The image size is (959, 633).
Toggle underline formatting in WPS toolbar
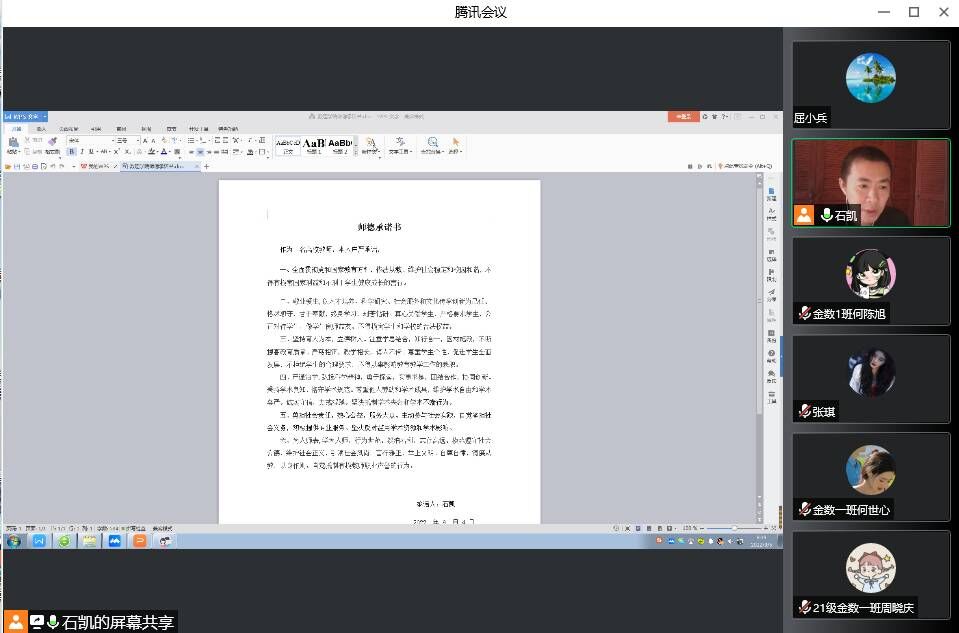92,152
